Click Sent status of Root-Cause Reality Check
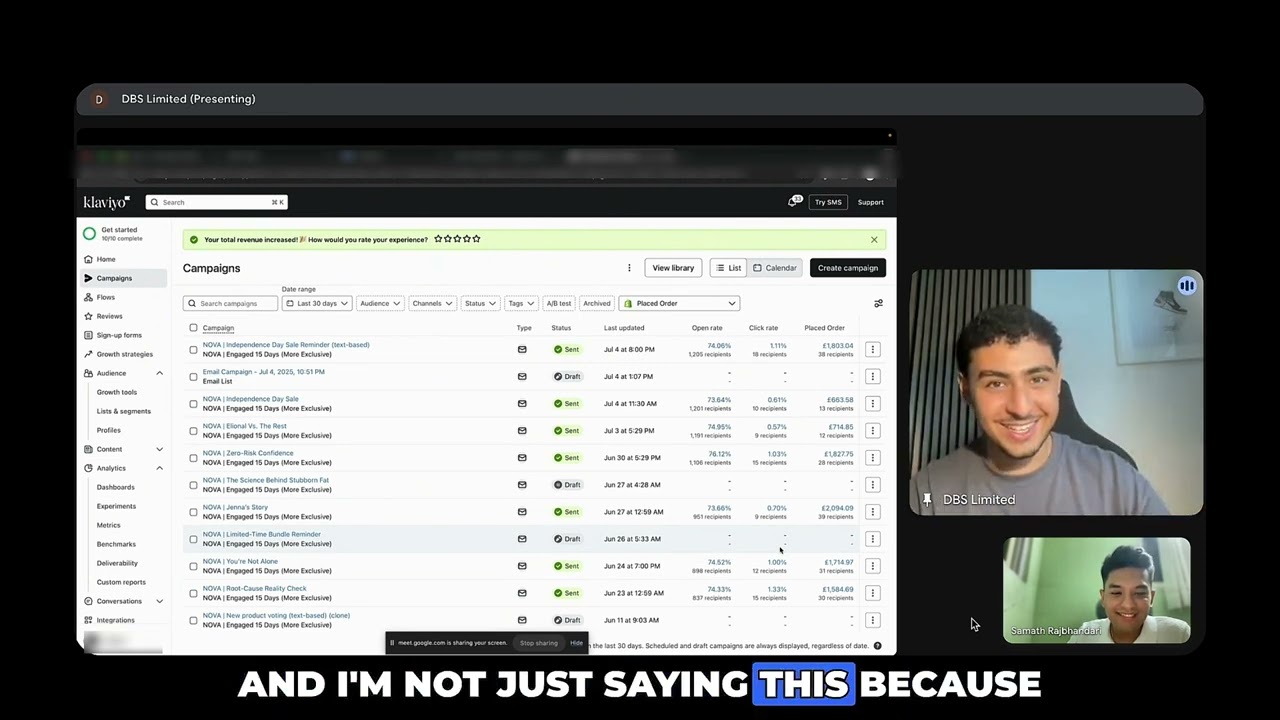The height and width of the screenshot is (720, 1280). tap(566, 592)
